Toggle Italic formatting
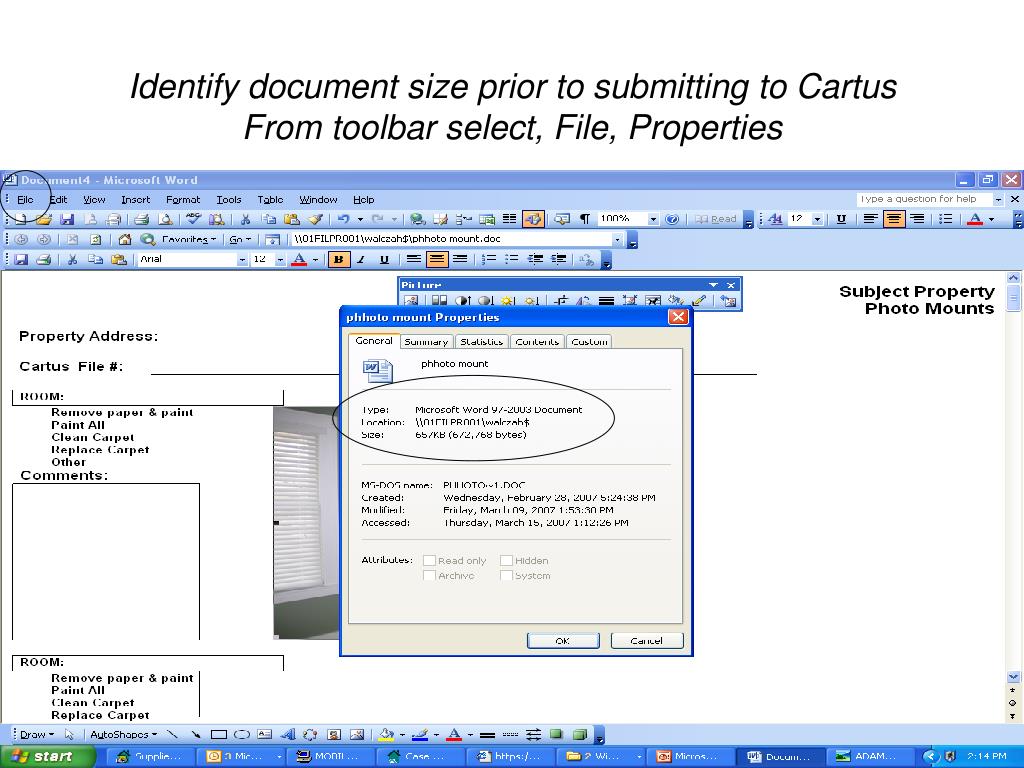The height and width of the screenshot is (768, 1024). coord(360,259)
